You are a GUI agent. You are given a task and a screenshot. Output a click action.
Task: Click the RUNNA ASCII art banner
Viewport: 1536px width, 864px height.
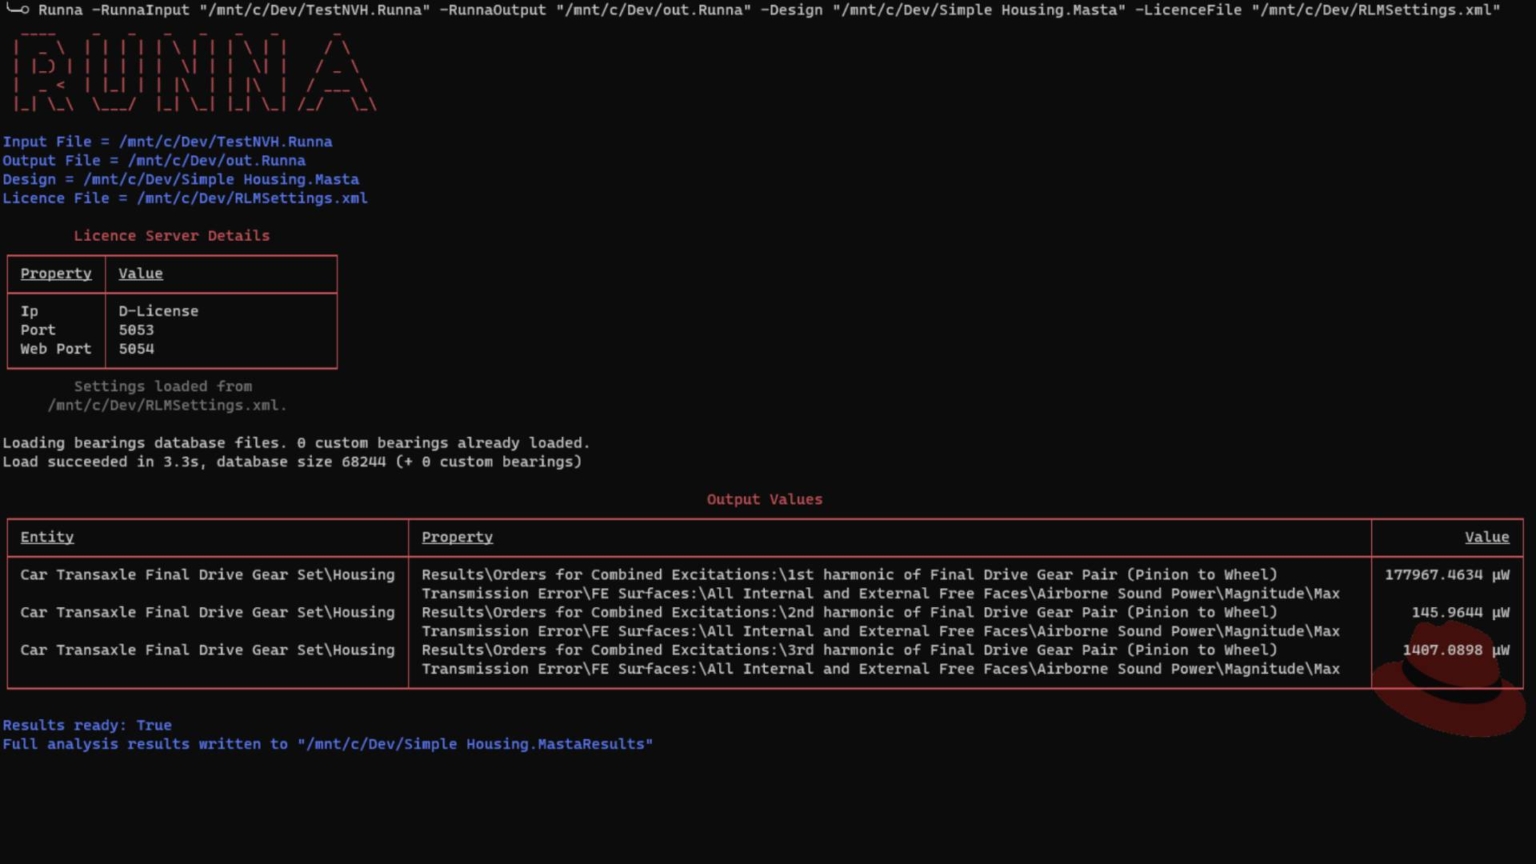194,74
